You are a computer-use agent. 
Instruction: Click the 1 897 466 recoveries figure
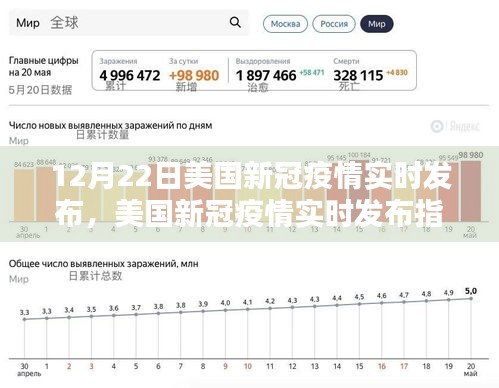point(266,75)
